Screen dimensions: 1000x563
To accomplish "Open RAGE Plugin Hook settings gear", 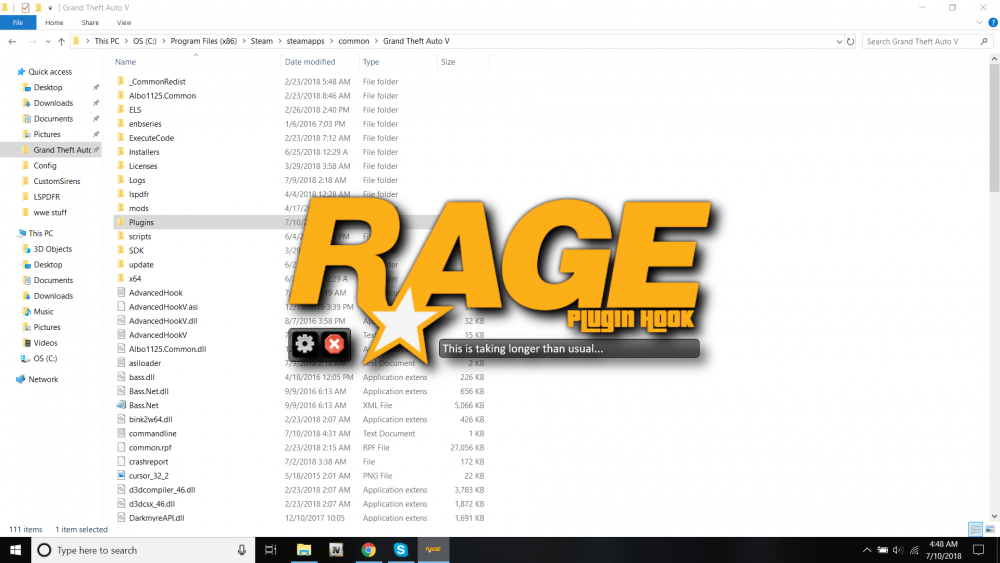I will click(304, 344).
